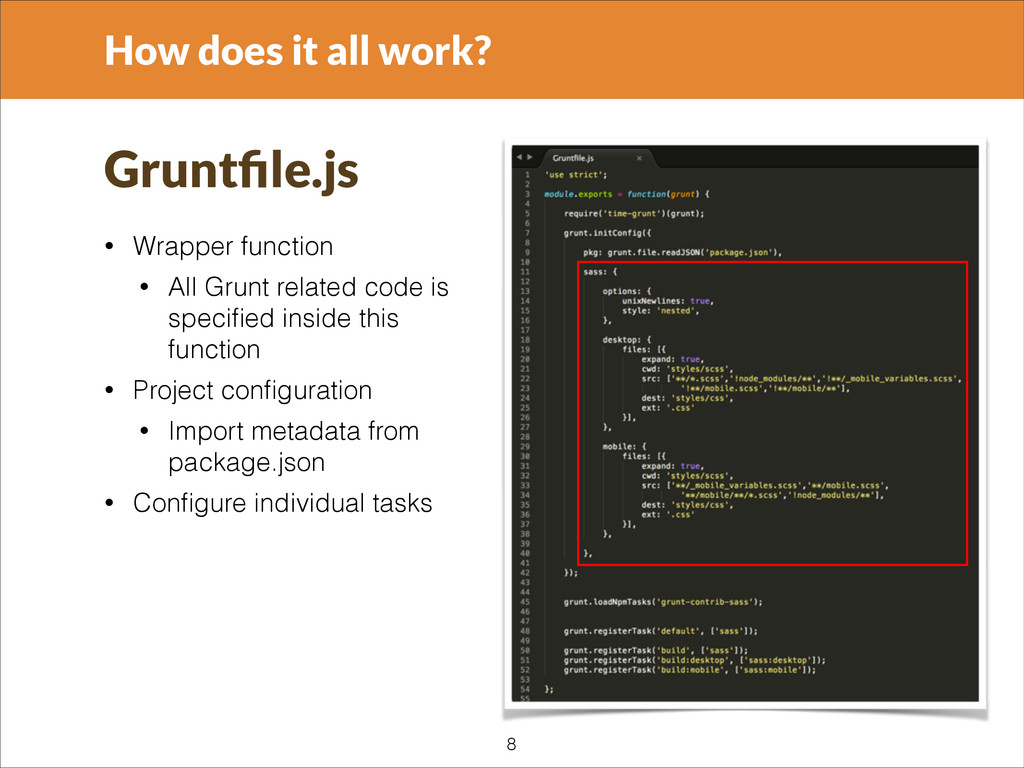Viewport: 1024px width, 768px height.
Task: Click the line beginning with '**/mobile/**/*.scss'
Action: (x=782, y=496)
